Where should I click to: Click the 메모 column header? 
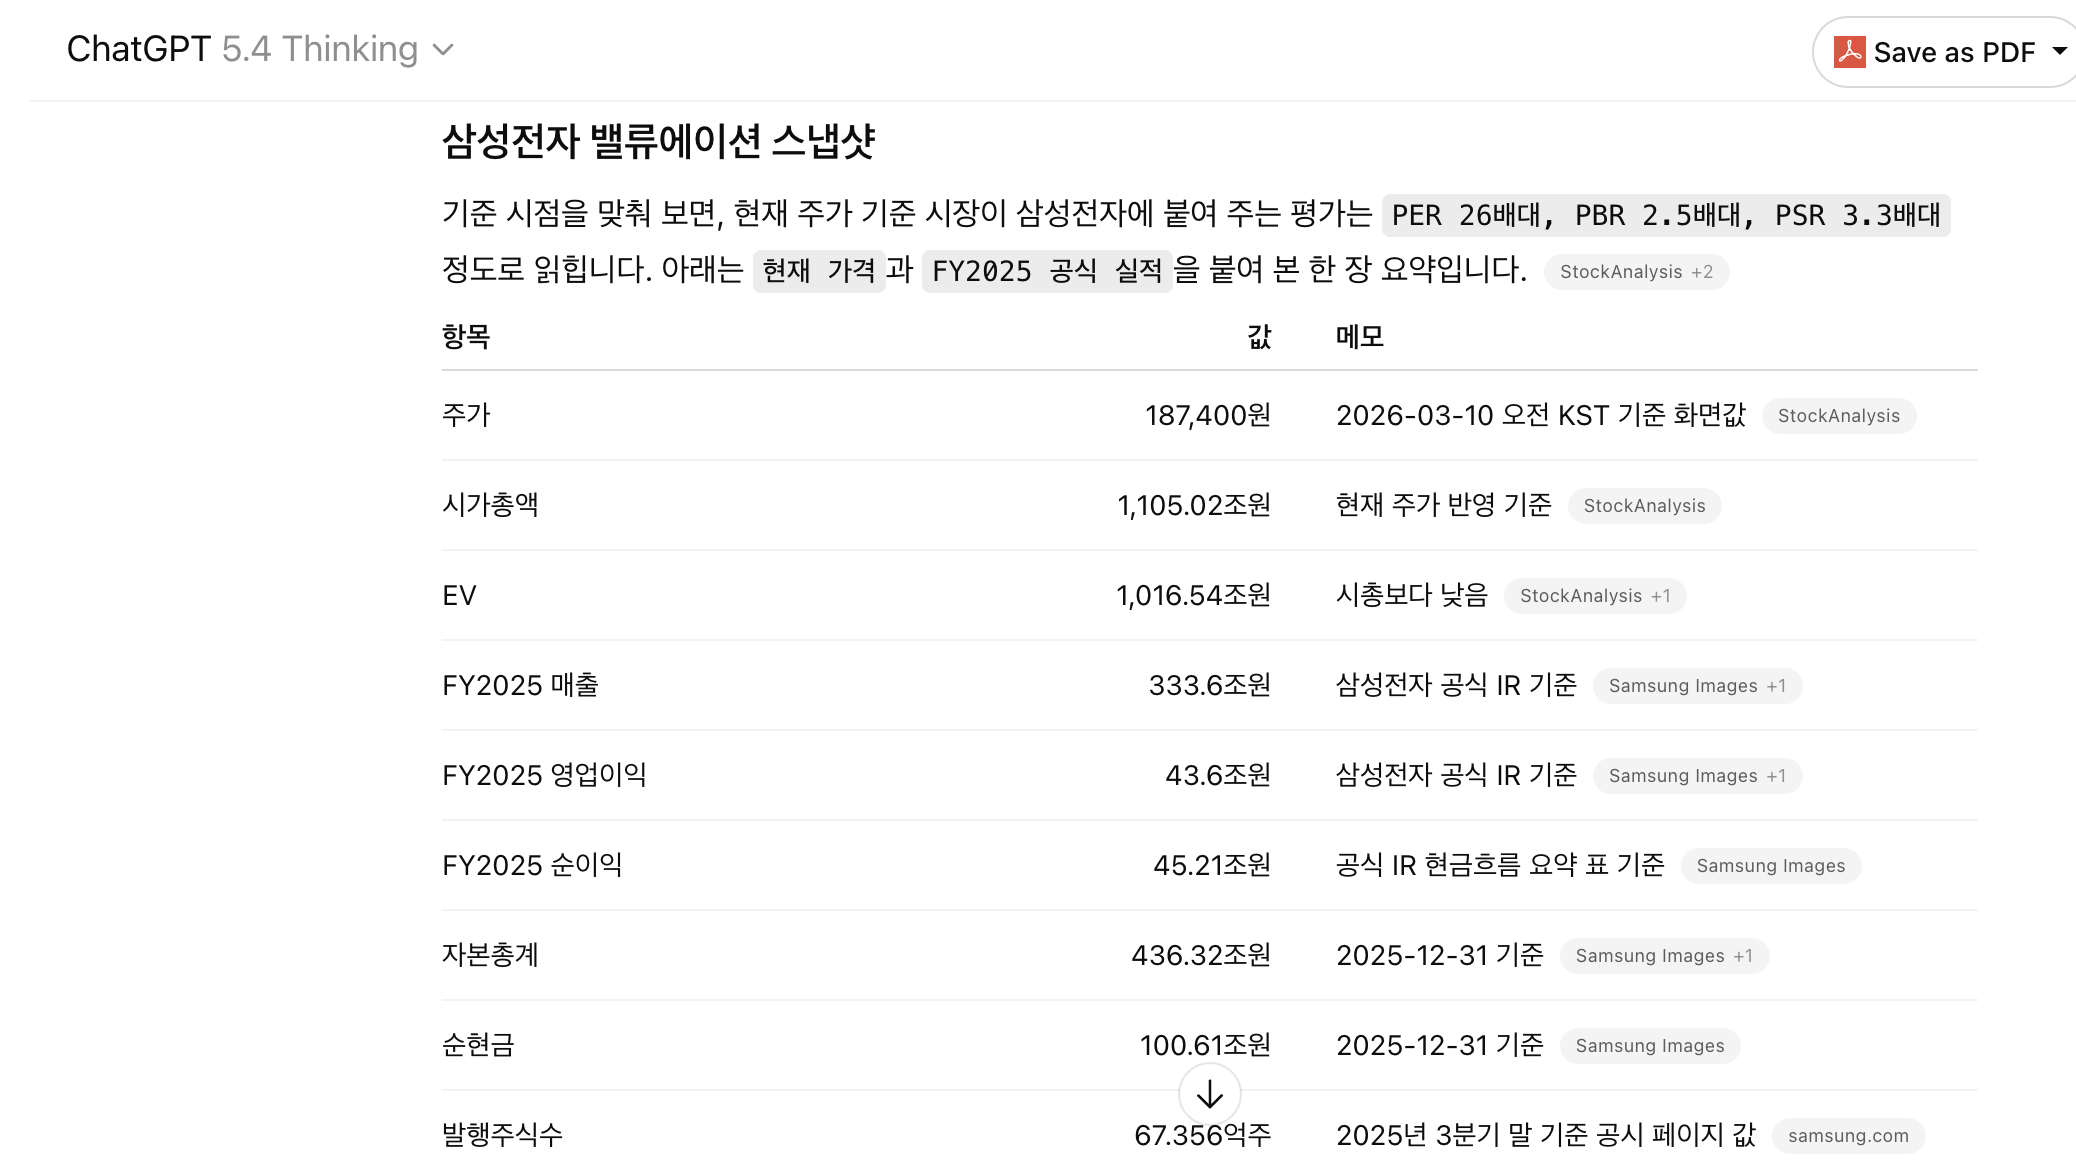click(x=1359, y=337)
